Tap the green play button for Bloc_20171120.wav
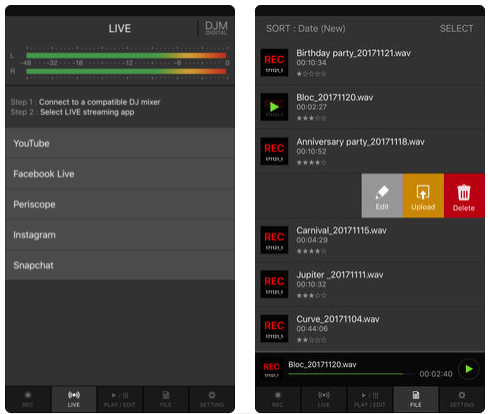This screenshot has height=414, width=488. tap(469, 369)
